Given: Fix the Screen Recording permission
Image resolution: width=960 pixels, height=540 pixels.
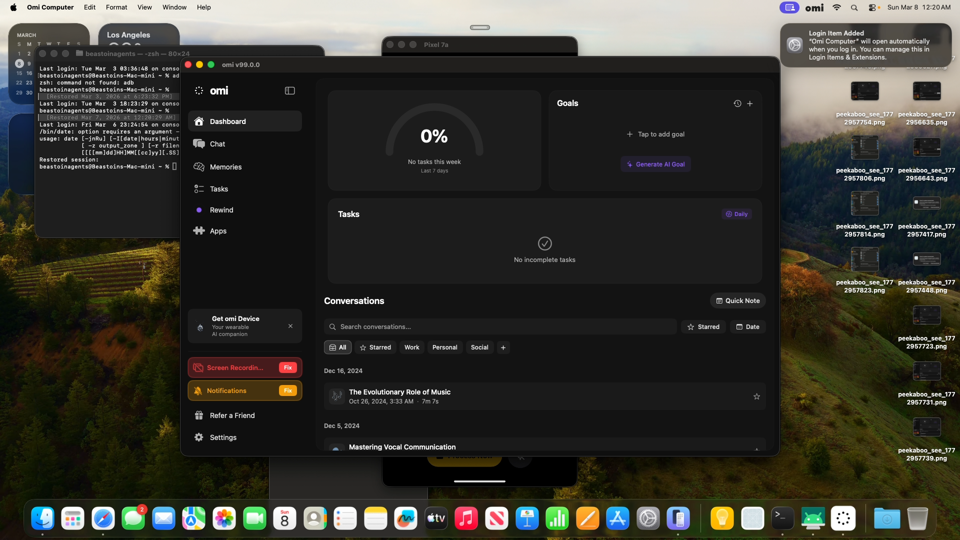Looking at the screenshot, I should coord(288,367).
